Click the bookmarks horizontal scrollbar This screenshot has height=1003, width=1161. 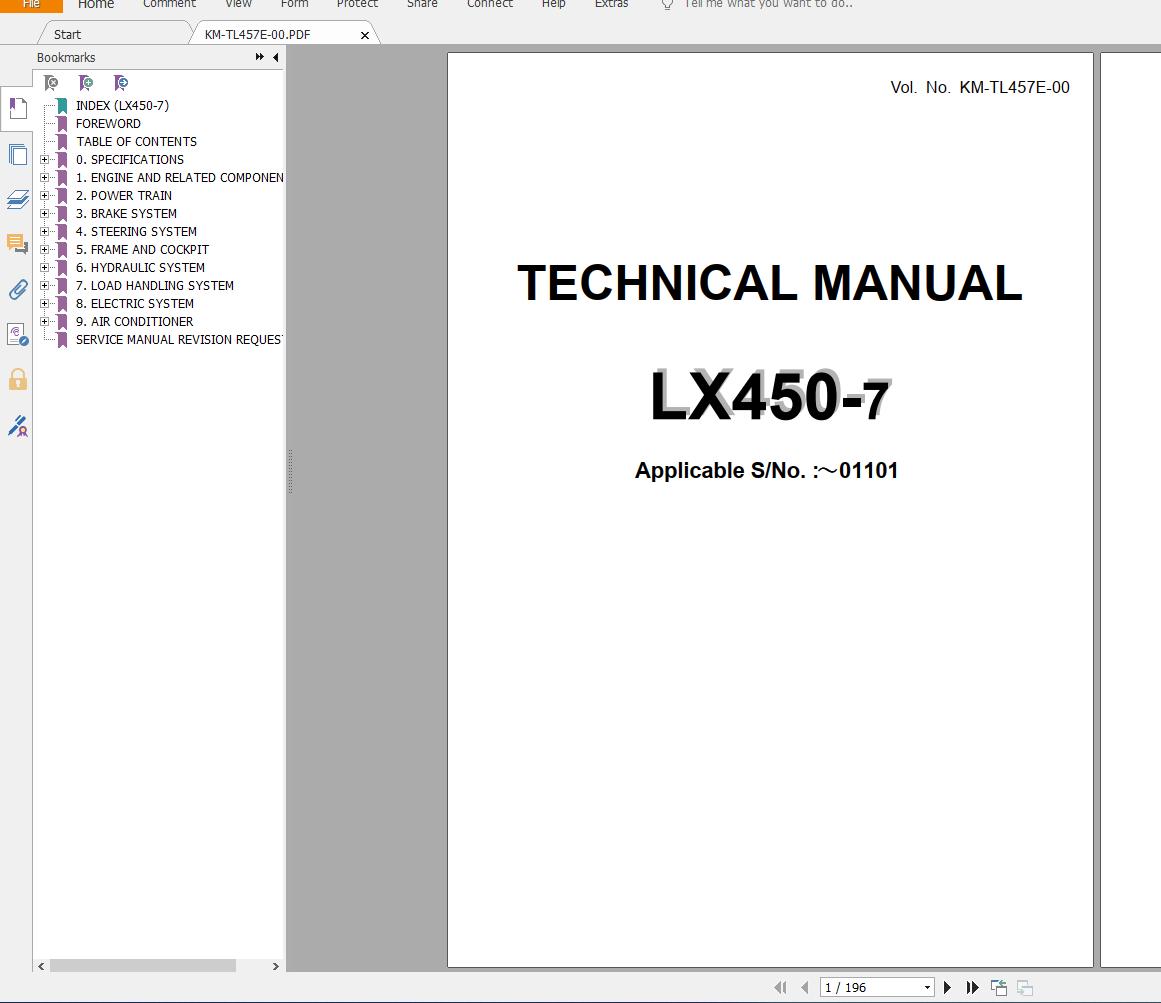coord(143,966)
